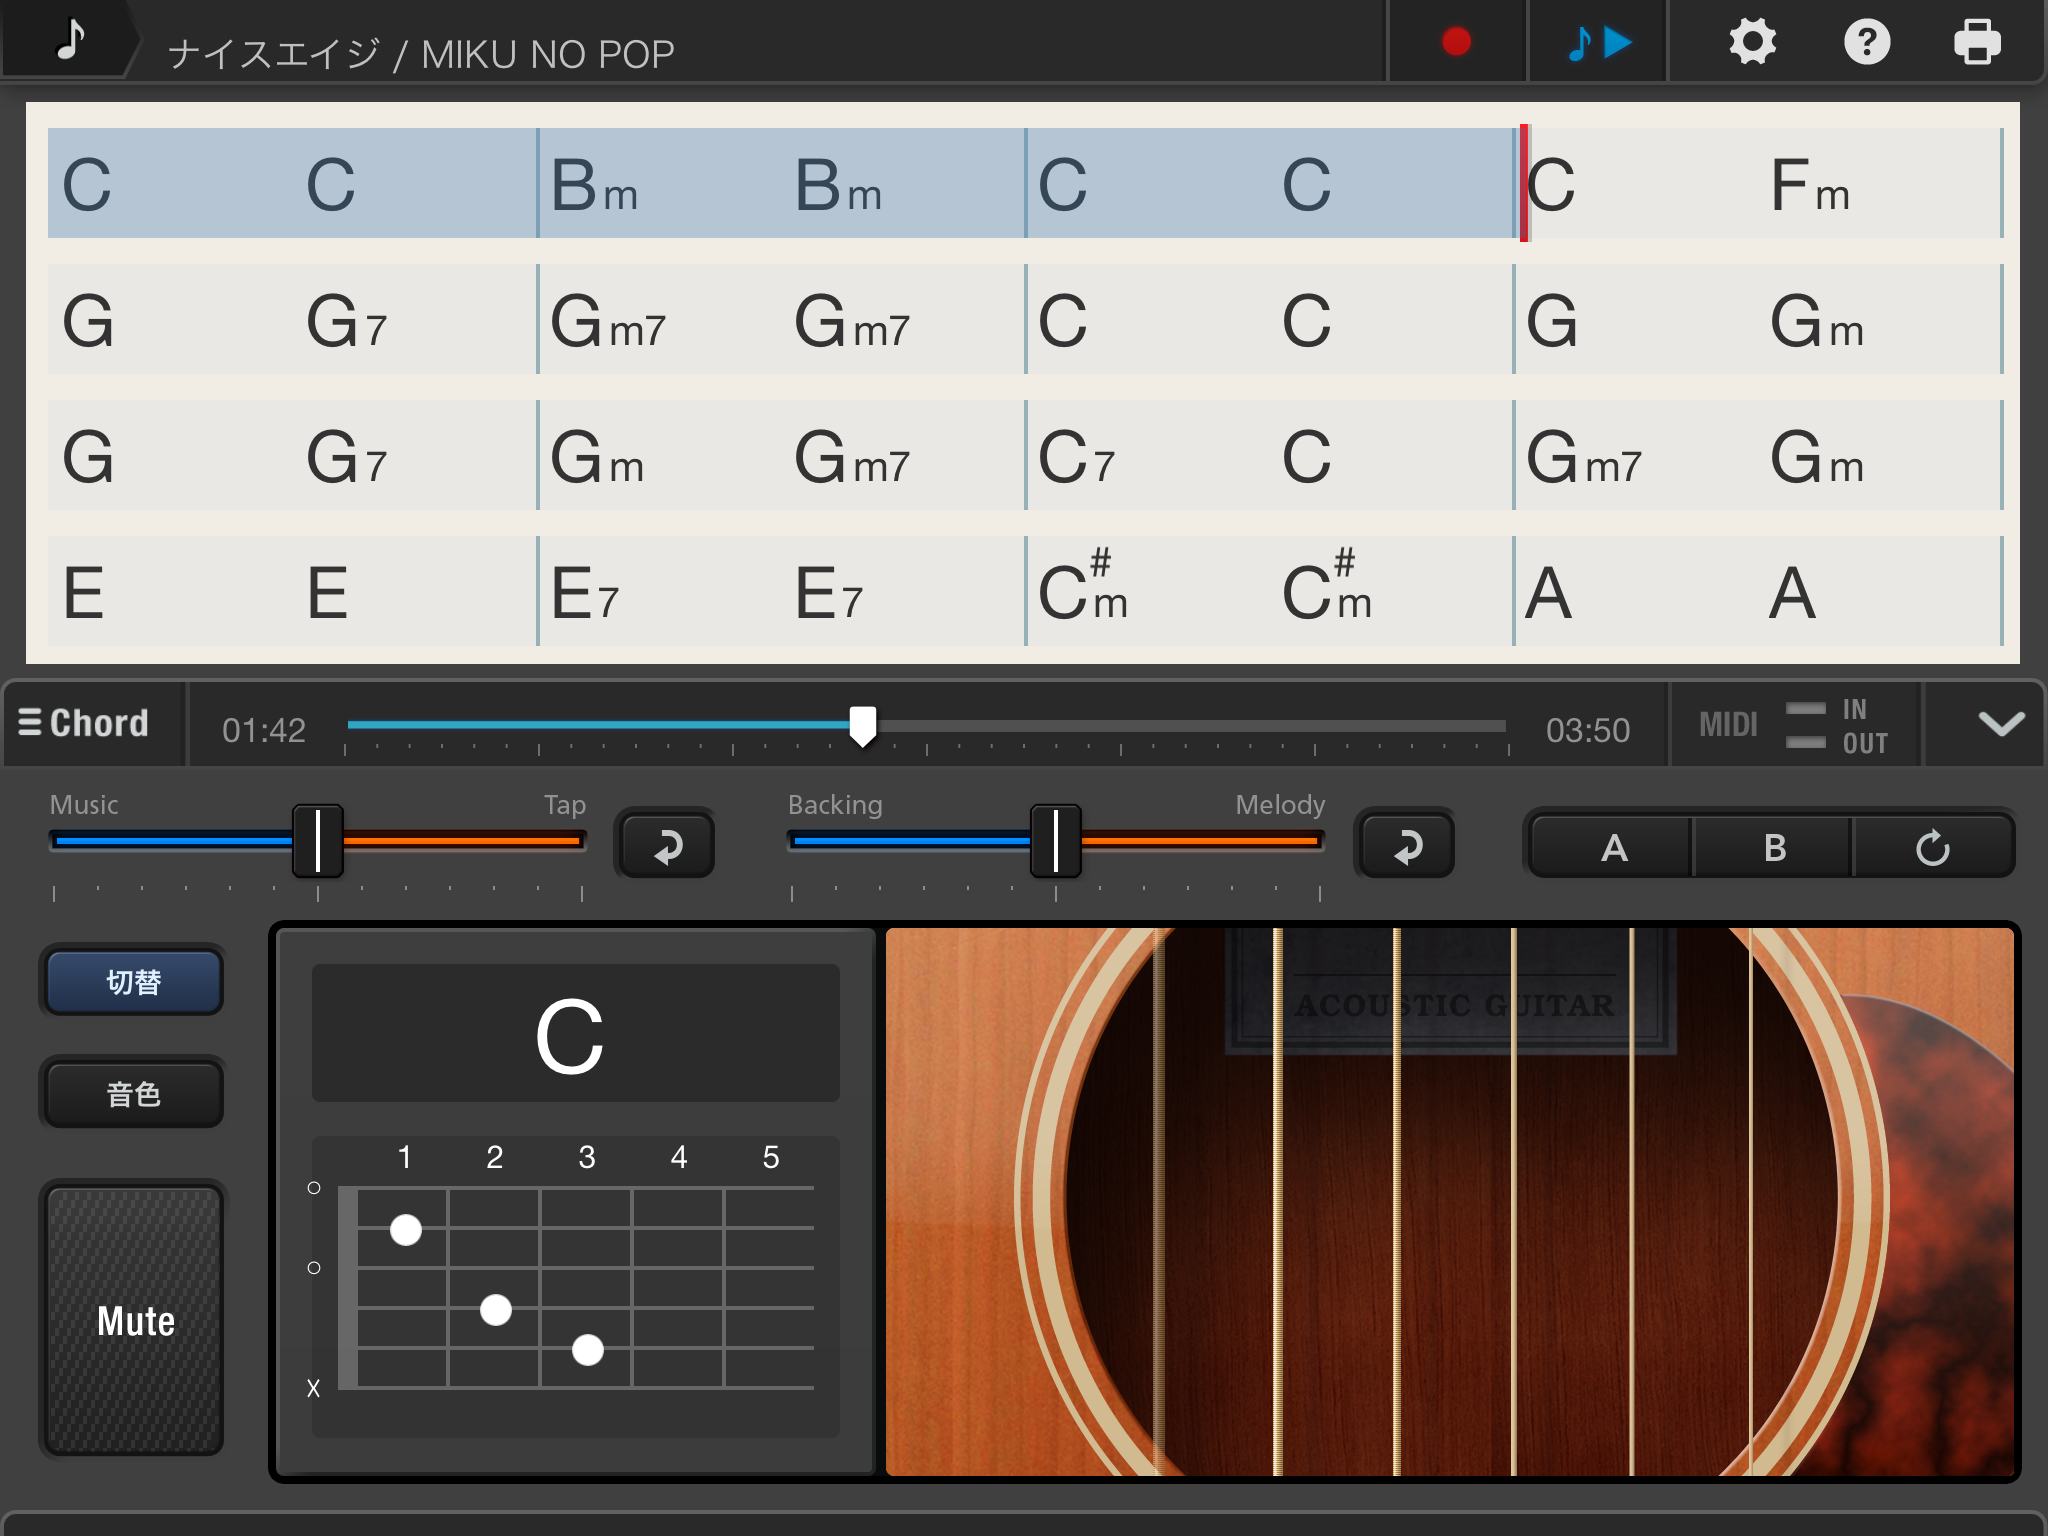Screen dimensions: 2048x1536
Task: Click the elapsed time 01:42
Action: [264, 730]
